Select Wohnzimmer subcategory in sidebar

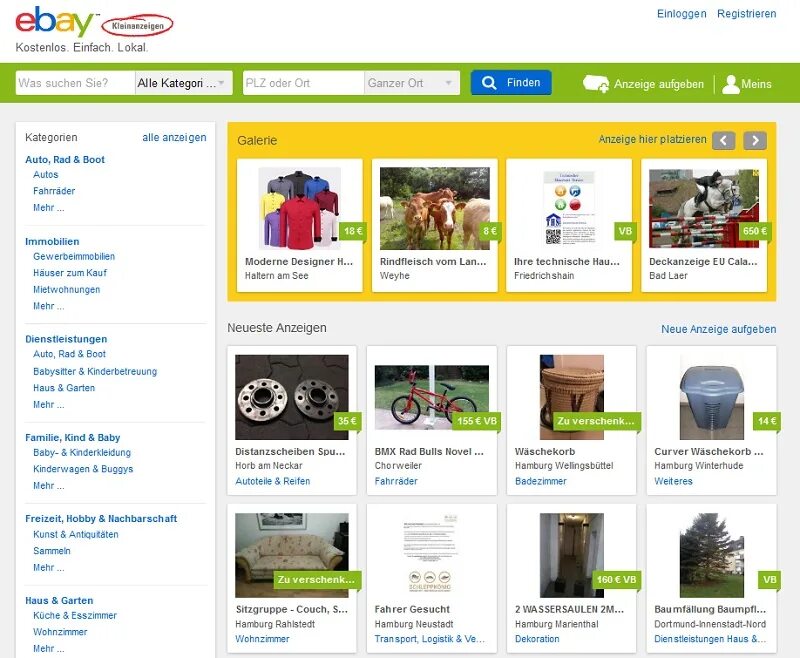point(60,632)
